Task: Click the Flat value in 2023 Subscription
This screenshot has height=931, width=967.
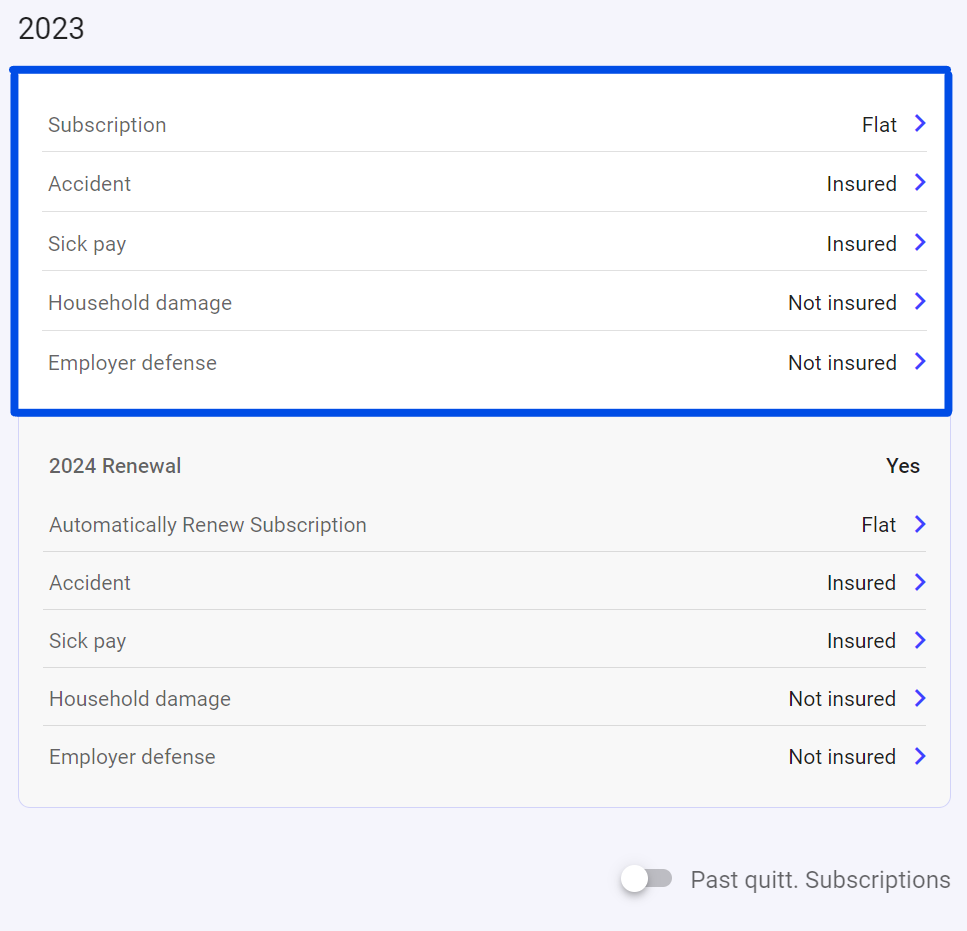Action: pyautogui.click(x=879, y=125)
